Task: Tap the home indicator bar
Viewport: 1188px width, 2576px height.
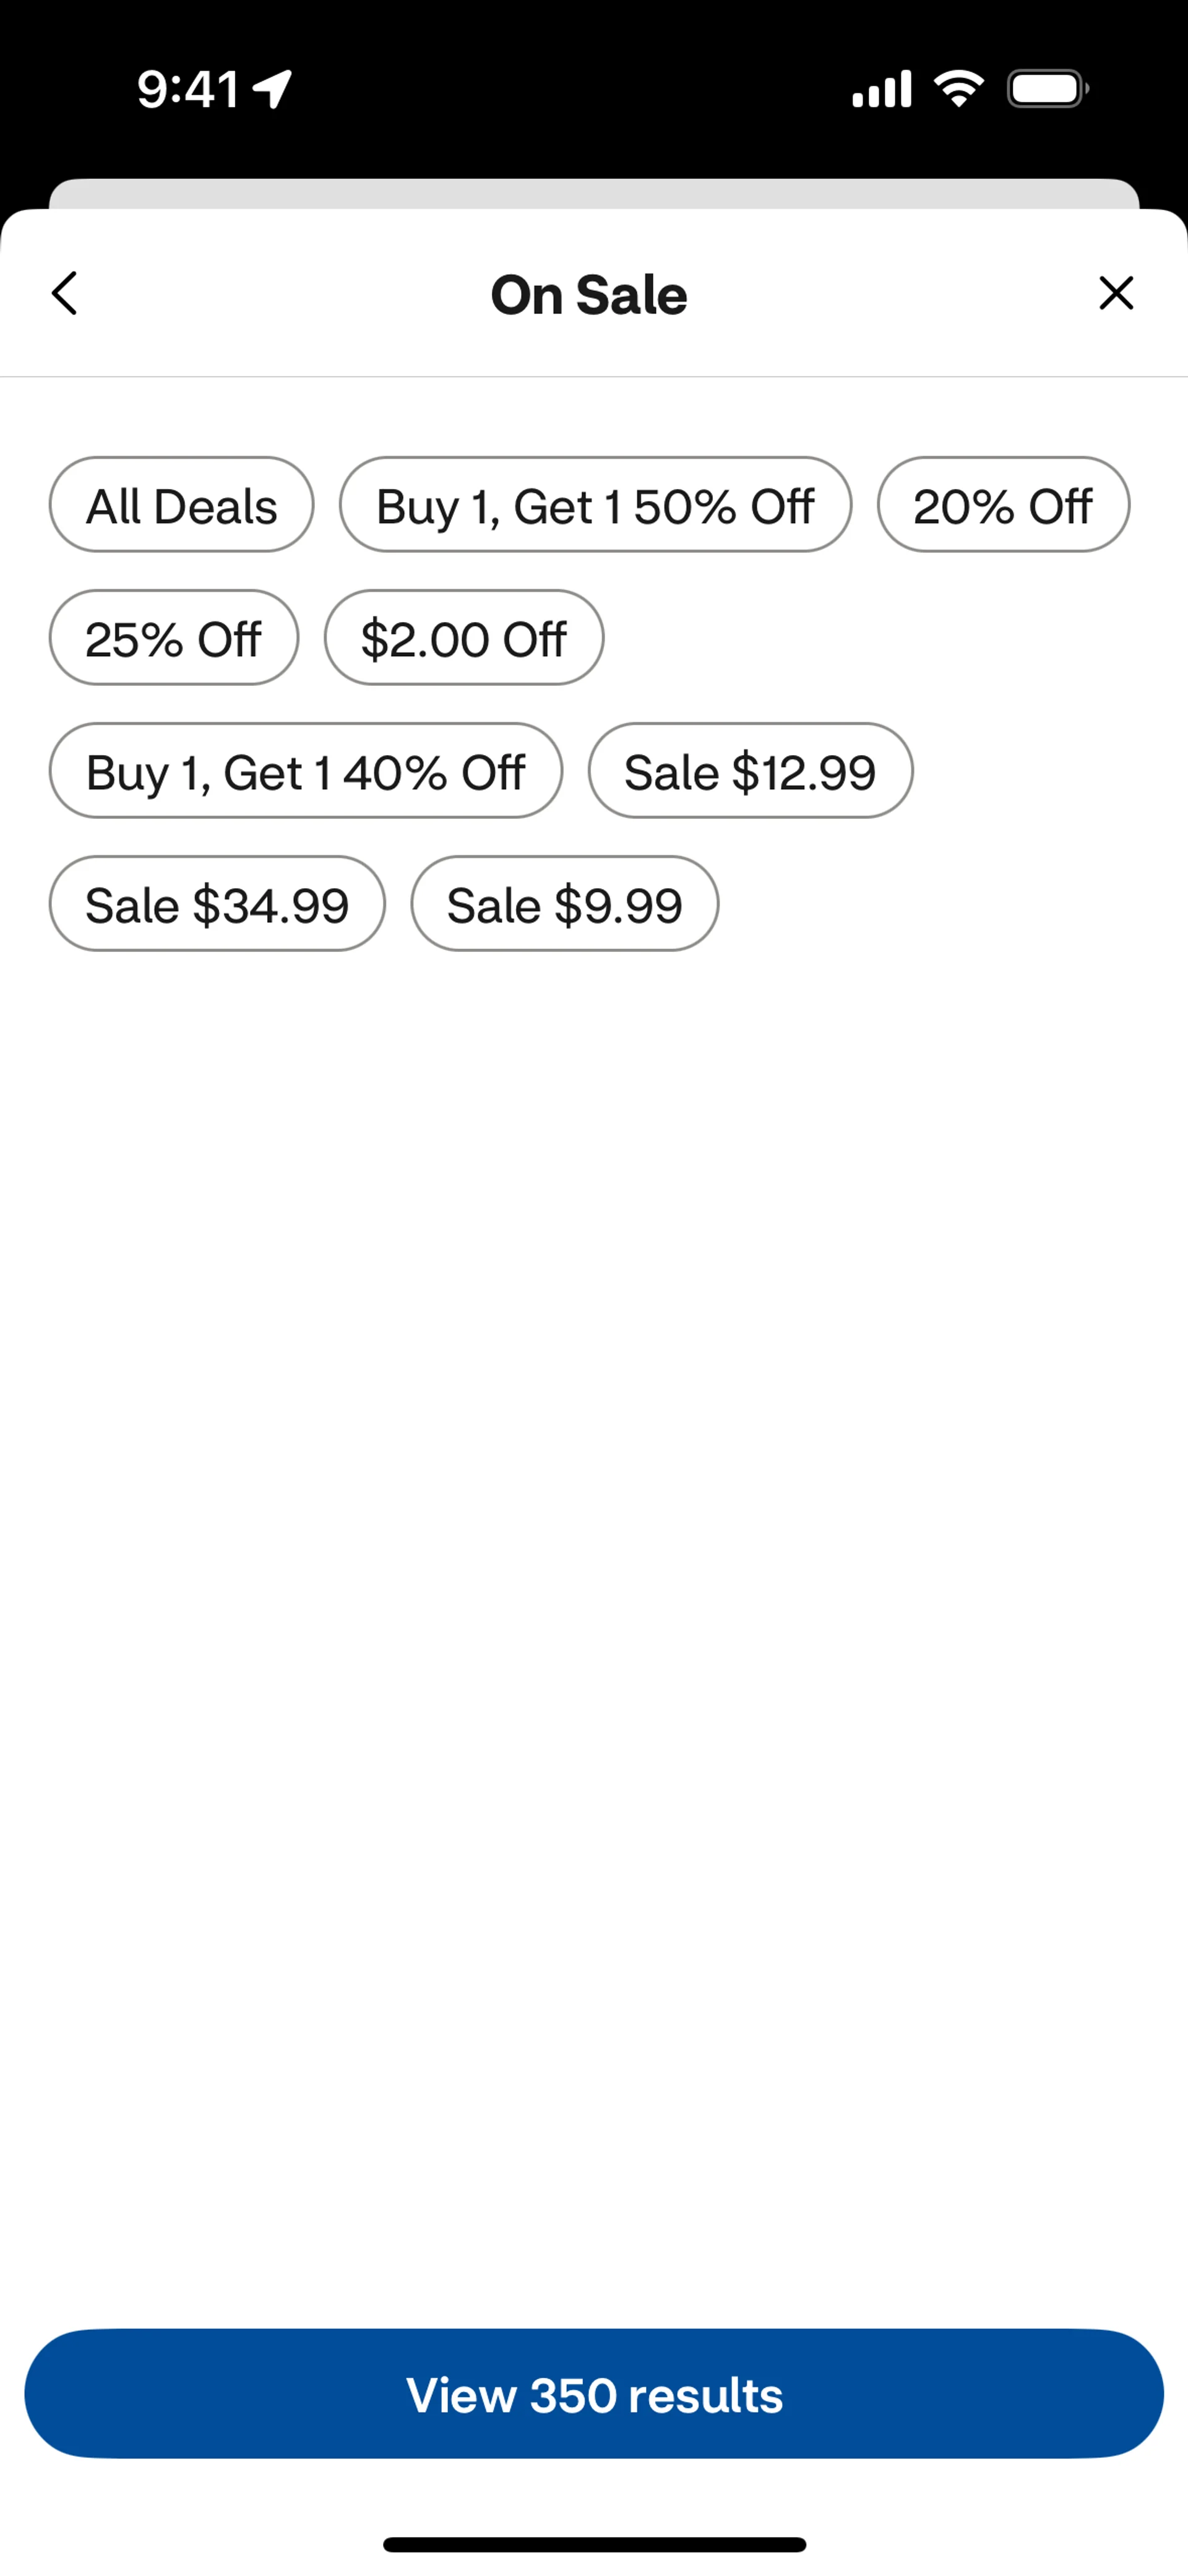Action: (x=594, y=2544)
